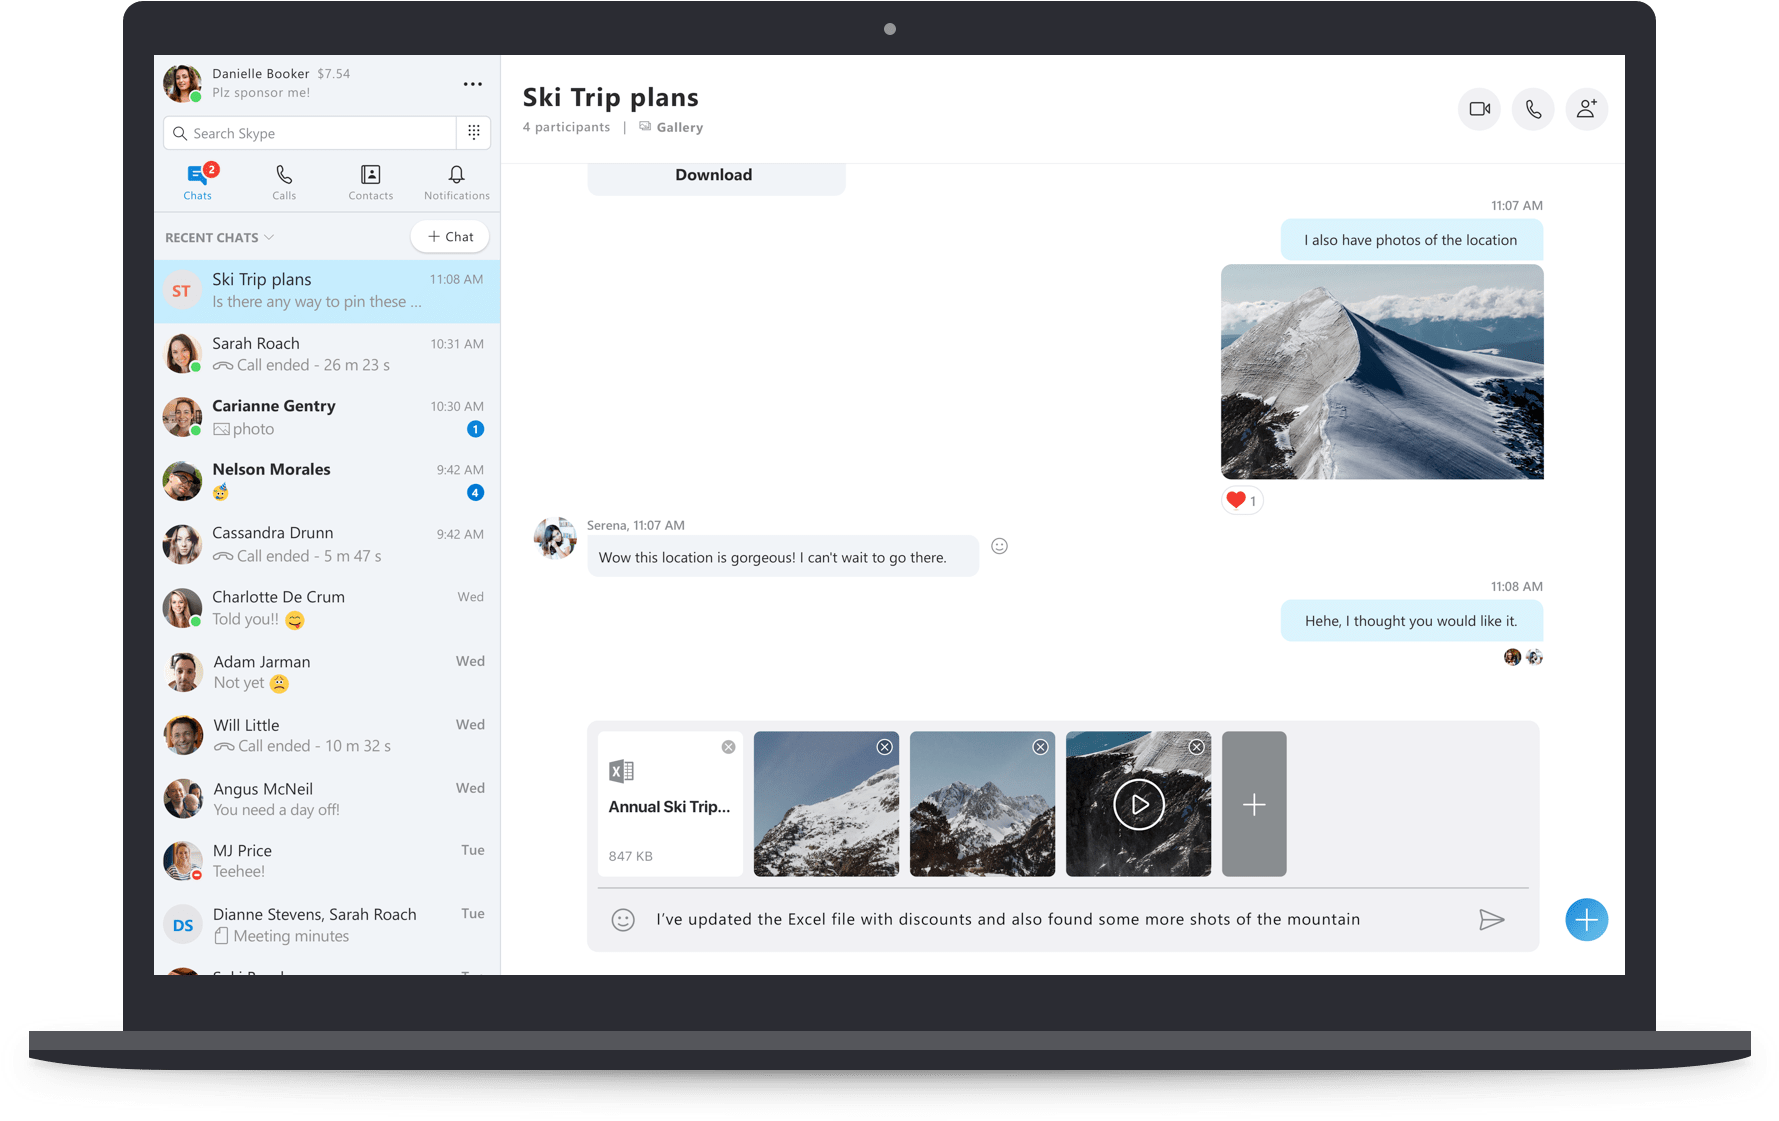Screen dimensions: 1779x1121
Task: Start a video call in Ski Trip plans
Action: (x=1479, y=109)
